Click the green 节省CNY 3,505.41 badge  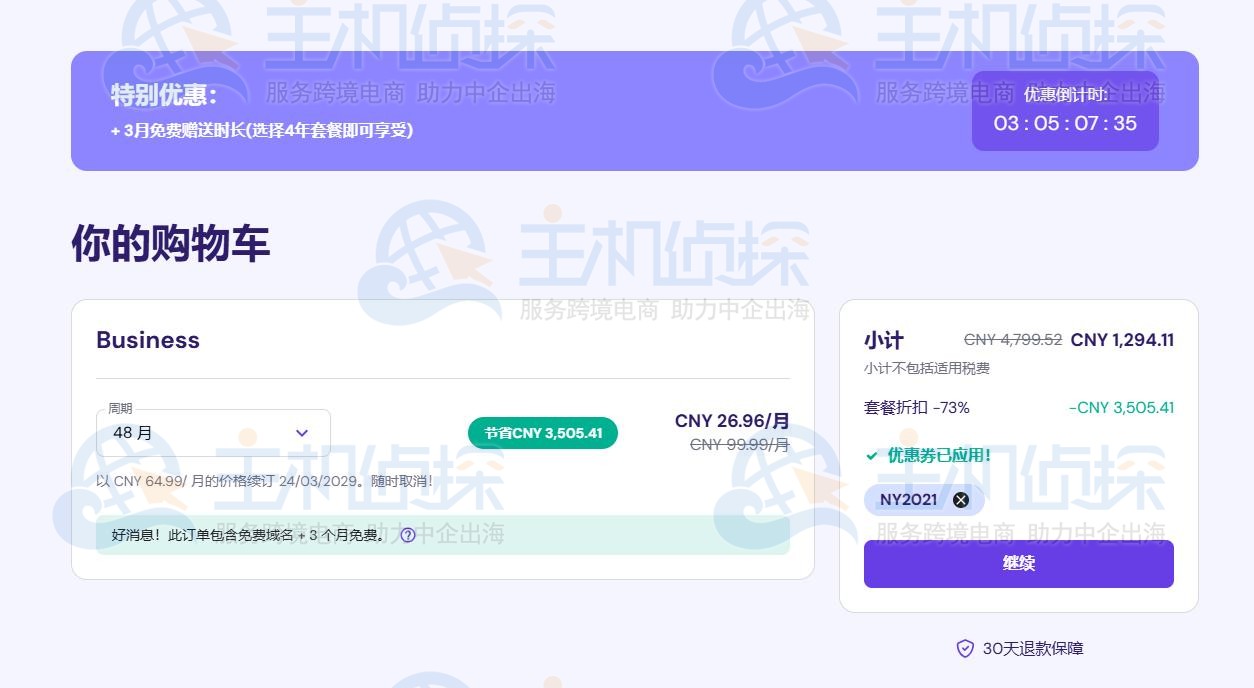(x=543, y=433)
